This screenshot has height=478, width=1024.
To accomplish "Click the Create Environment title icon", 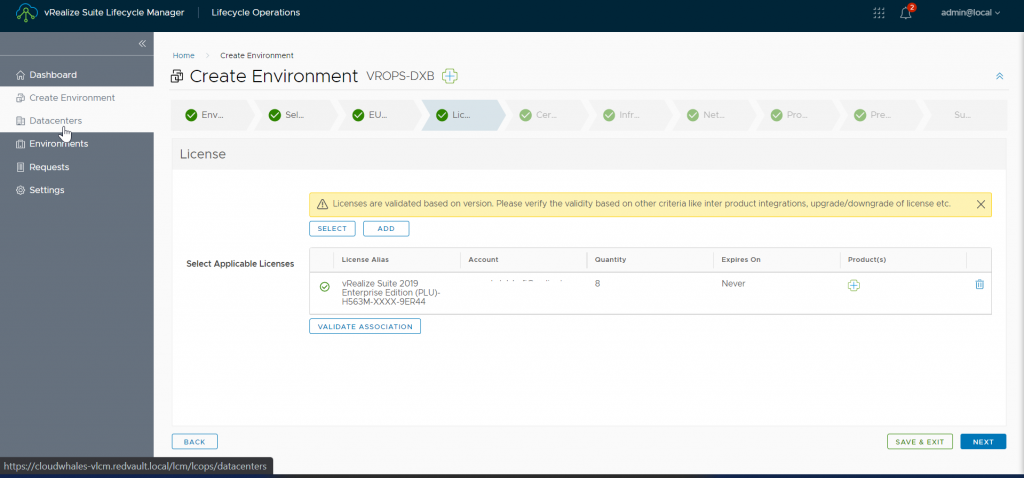I will coord(178,76).
